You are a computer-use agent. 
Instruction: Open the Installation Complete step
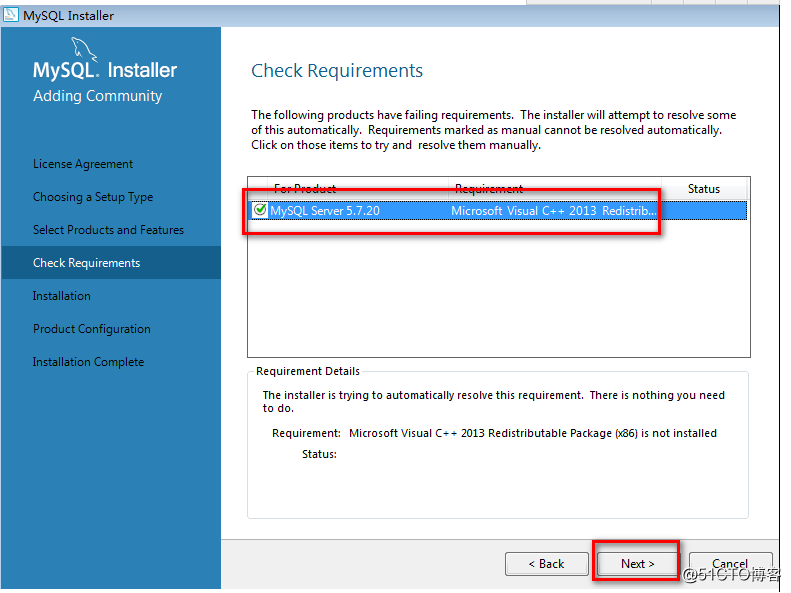tap(88, 362)
